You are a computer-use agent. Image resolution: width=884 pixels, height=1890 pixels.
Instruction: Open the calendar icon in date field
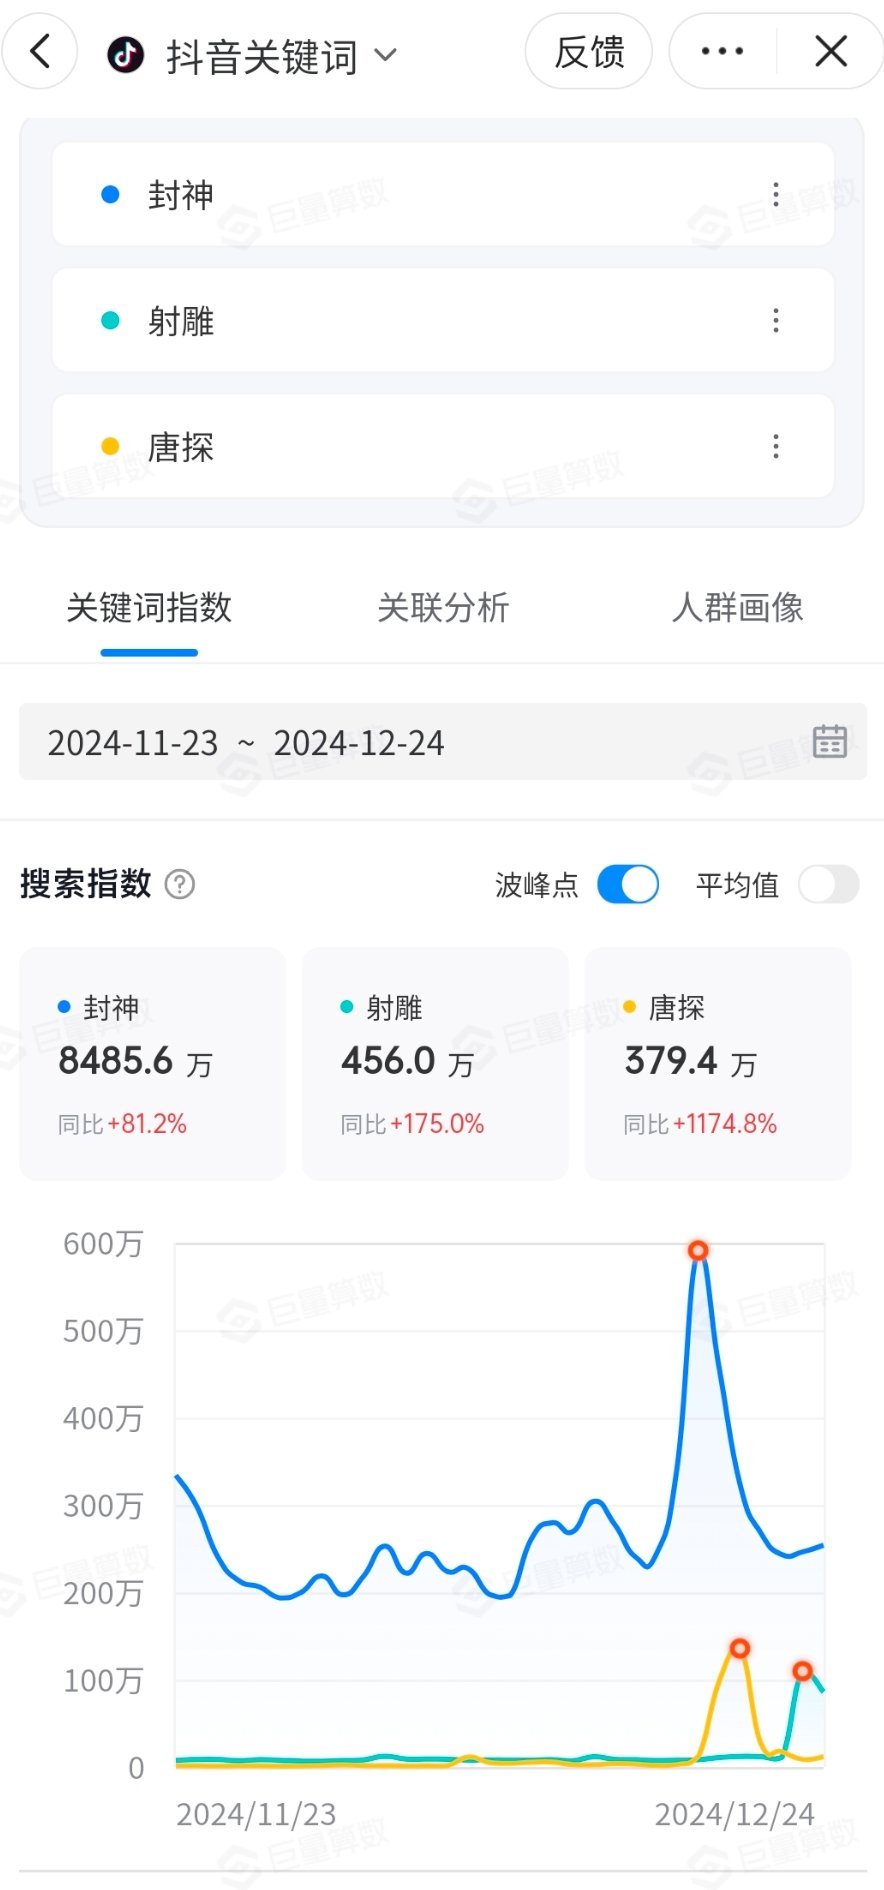pyautogui.click(x=830, y=742)
